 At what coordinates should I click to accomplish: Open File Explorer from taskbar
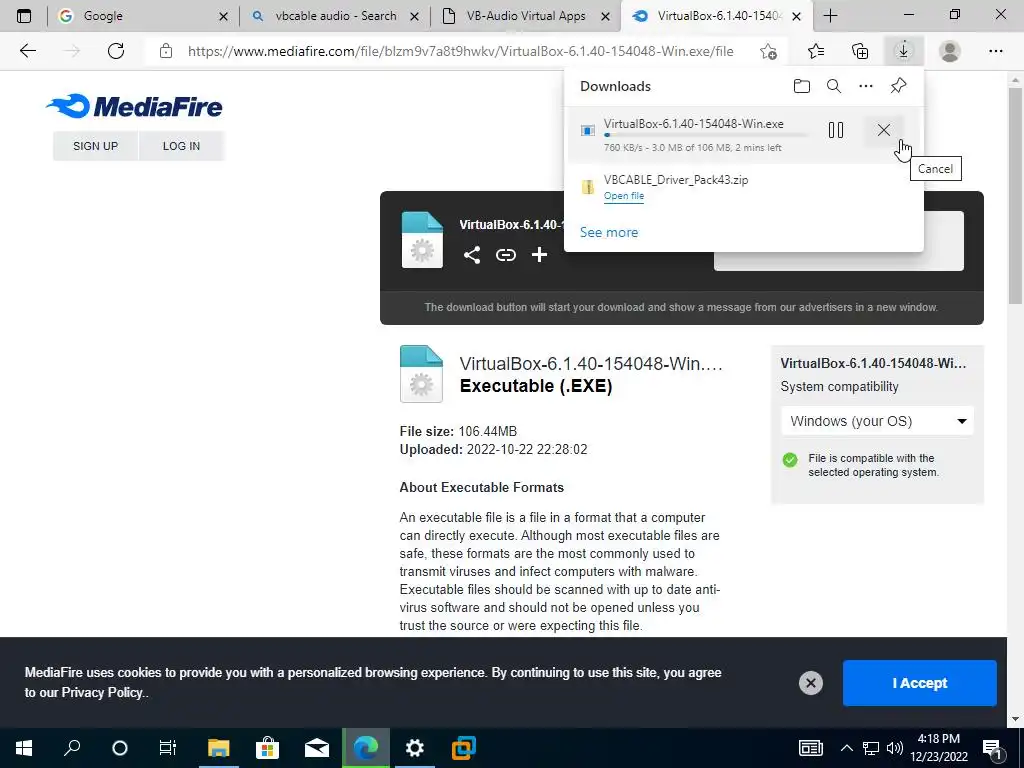click(x=219, y=748)
